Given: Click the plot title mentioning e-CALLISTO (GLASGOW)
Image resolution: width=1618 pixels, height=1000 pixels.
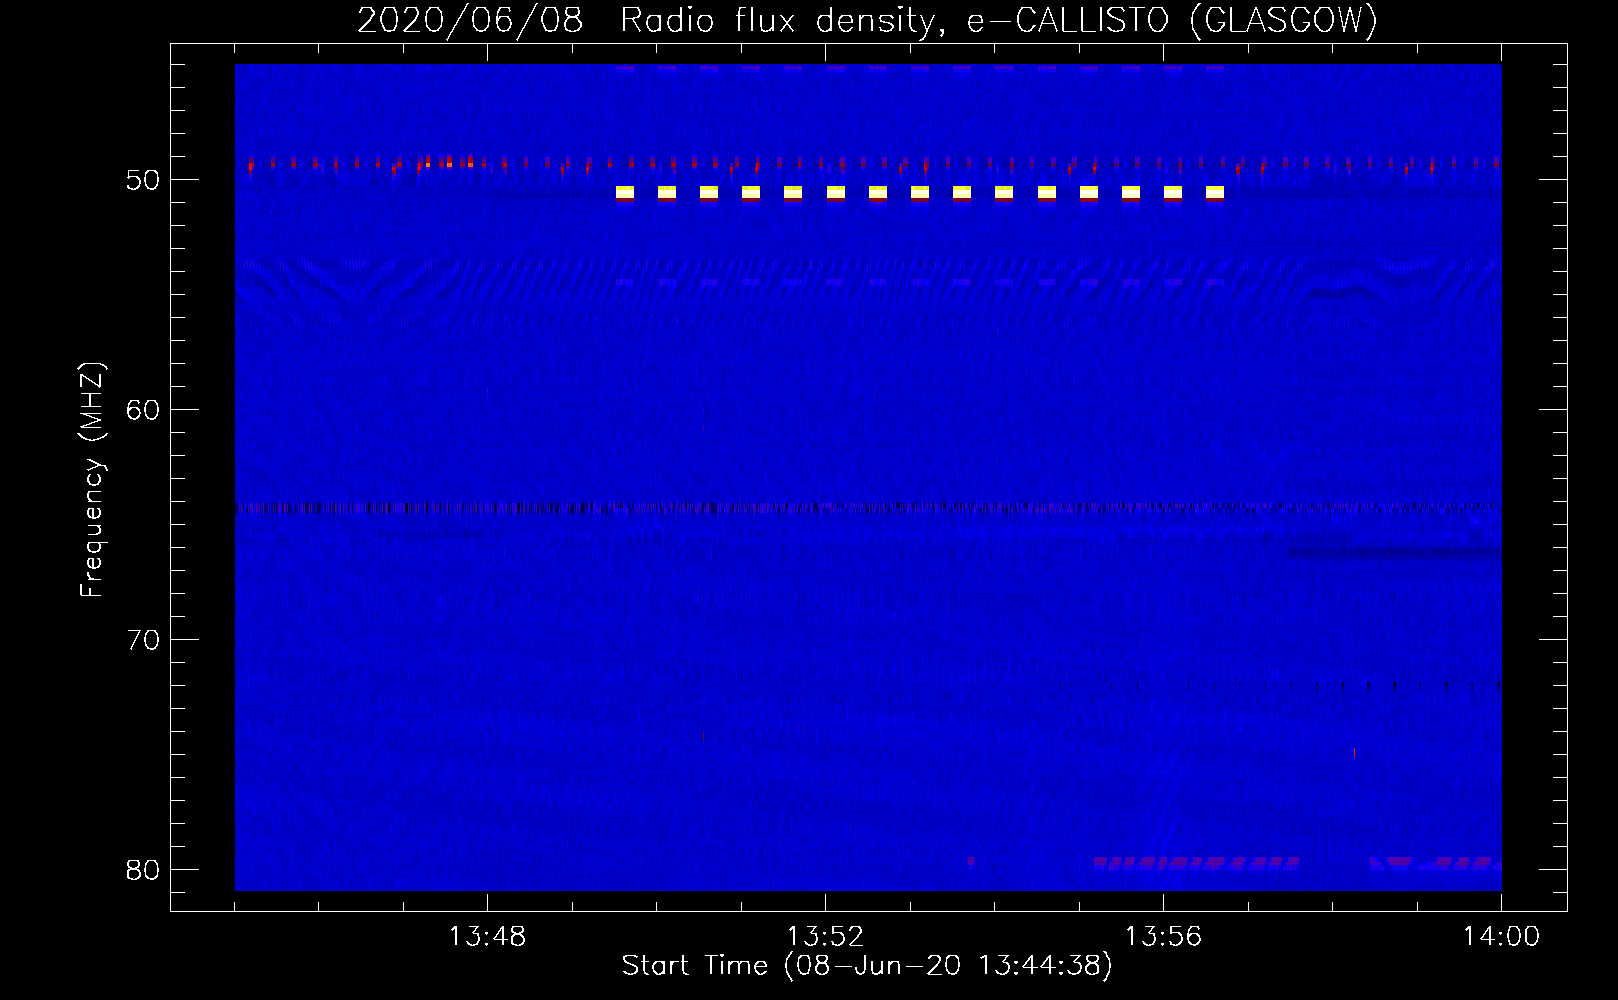Looking at the screenshot, I should tap(867, 20).
